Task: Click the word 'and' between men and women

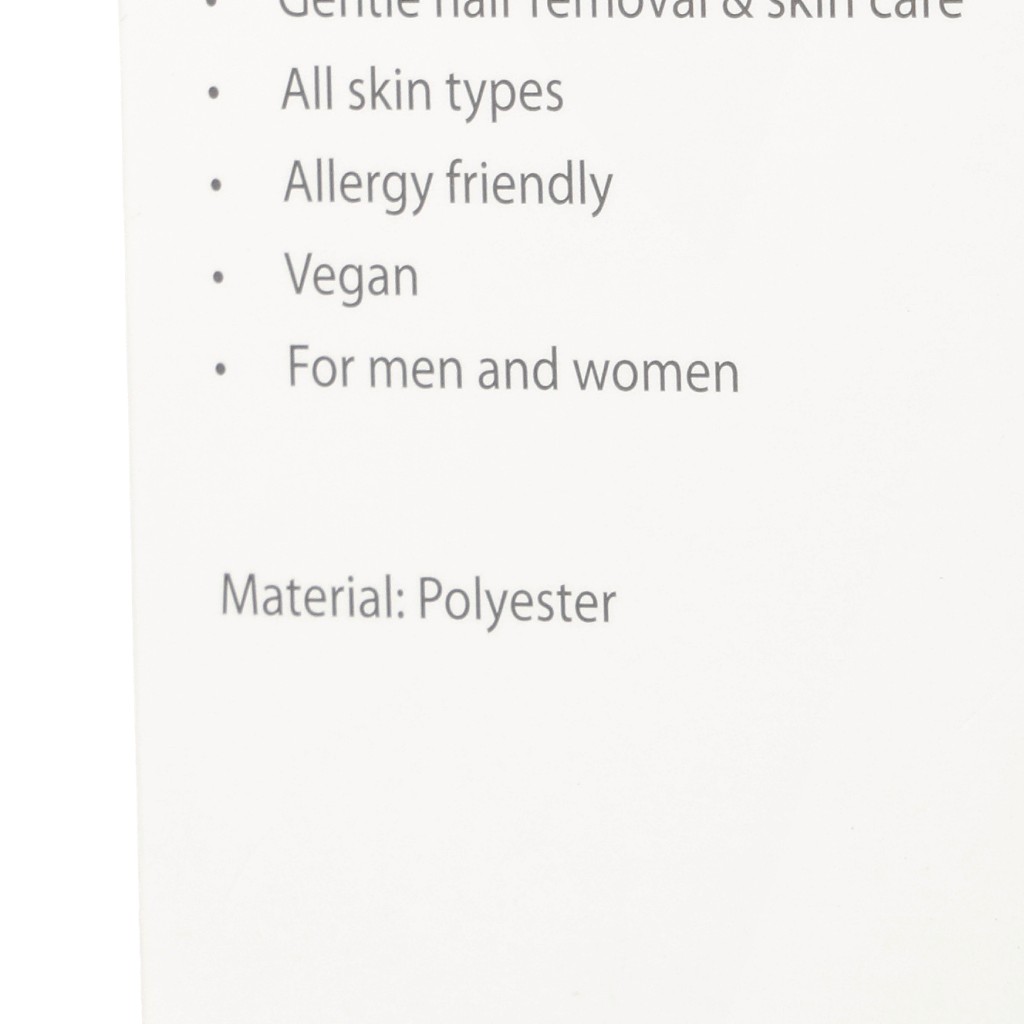Action: click(x=518, y=370)
